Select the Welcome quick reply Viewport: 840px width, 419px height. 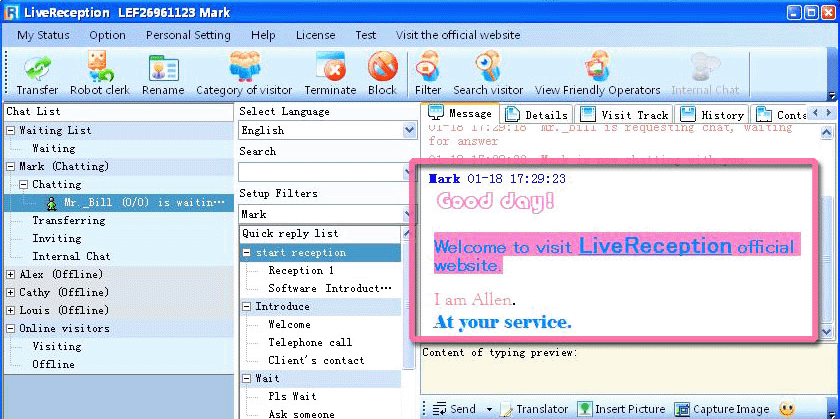click(x=289, y=324)
